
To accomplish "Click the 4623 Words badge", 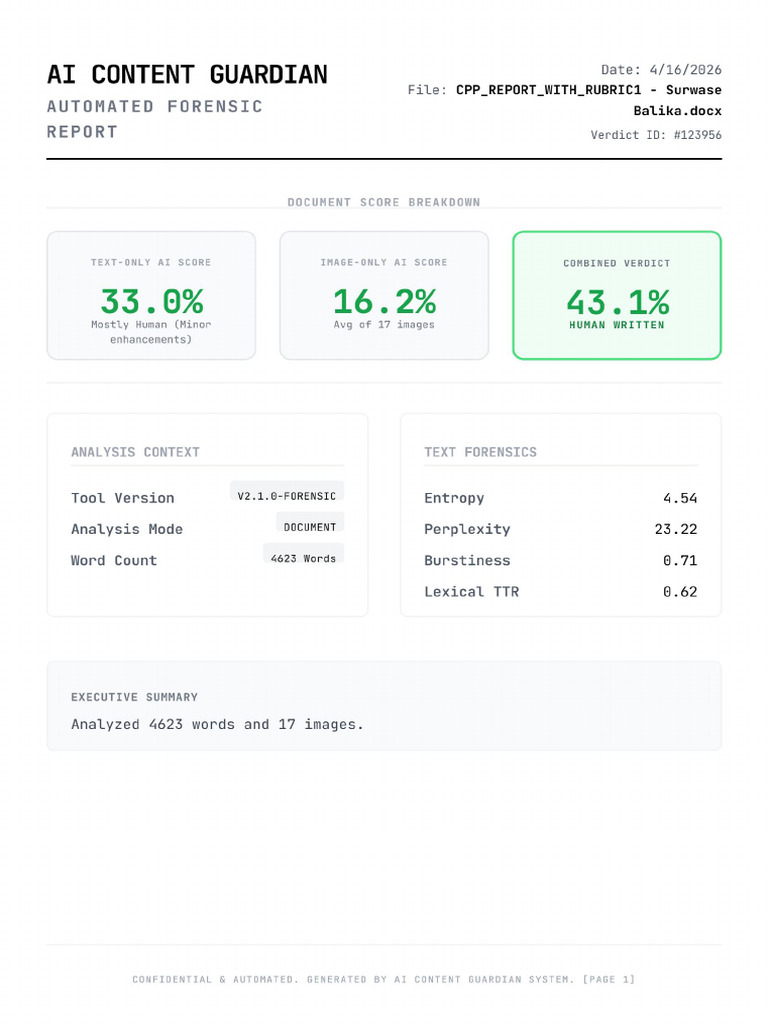I will tap(303, 558).
